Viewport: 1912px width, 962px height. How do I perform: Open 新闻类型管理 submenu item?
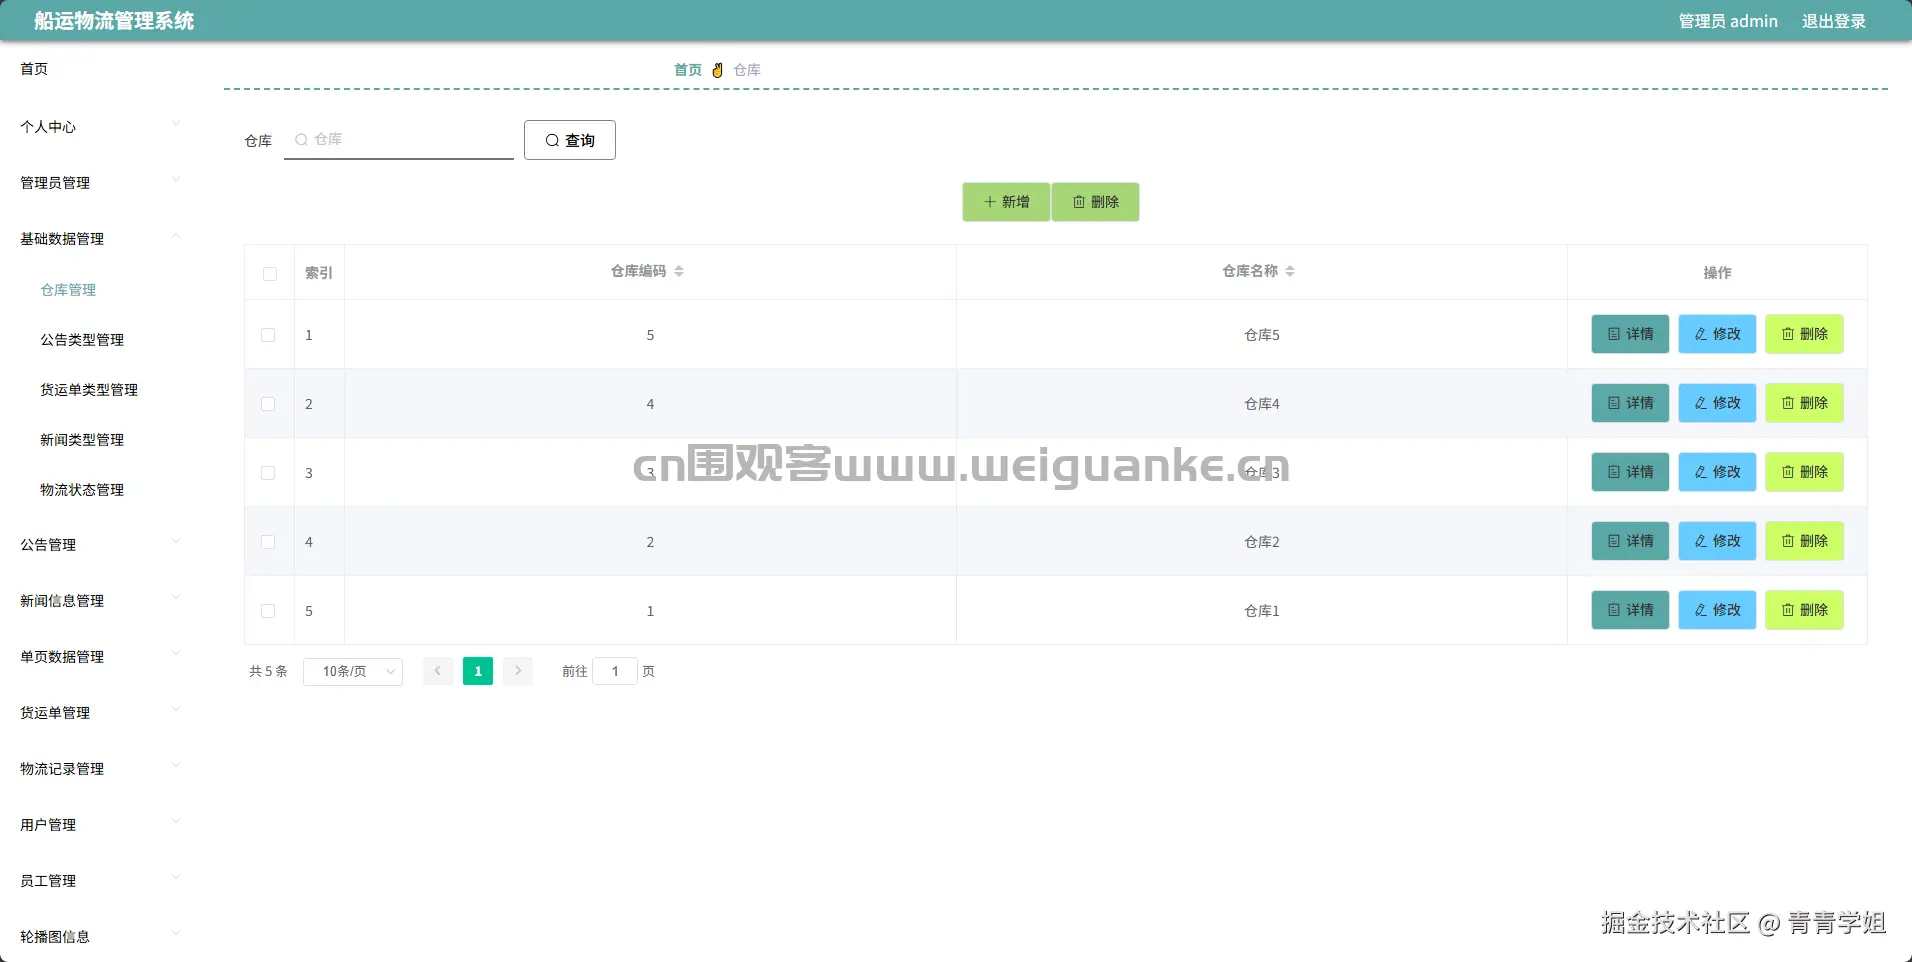coord(82,440)
